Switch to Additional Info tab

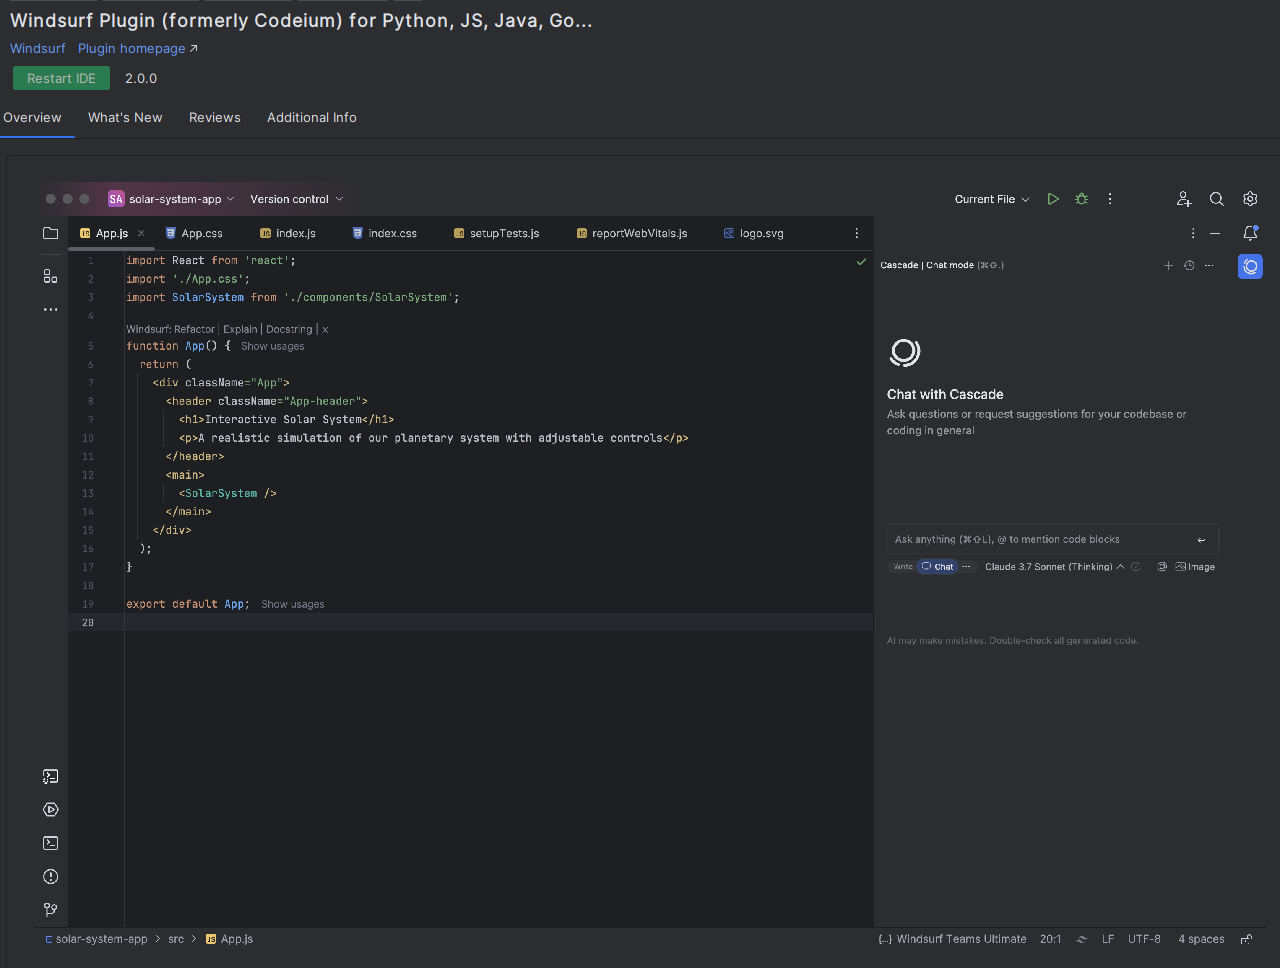pos(312,118)
